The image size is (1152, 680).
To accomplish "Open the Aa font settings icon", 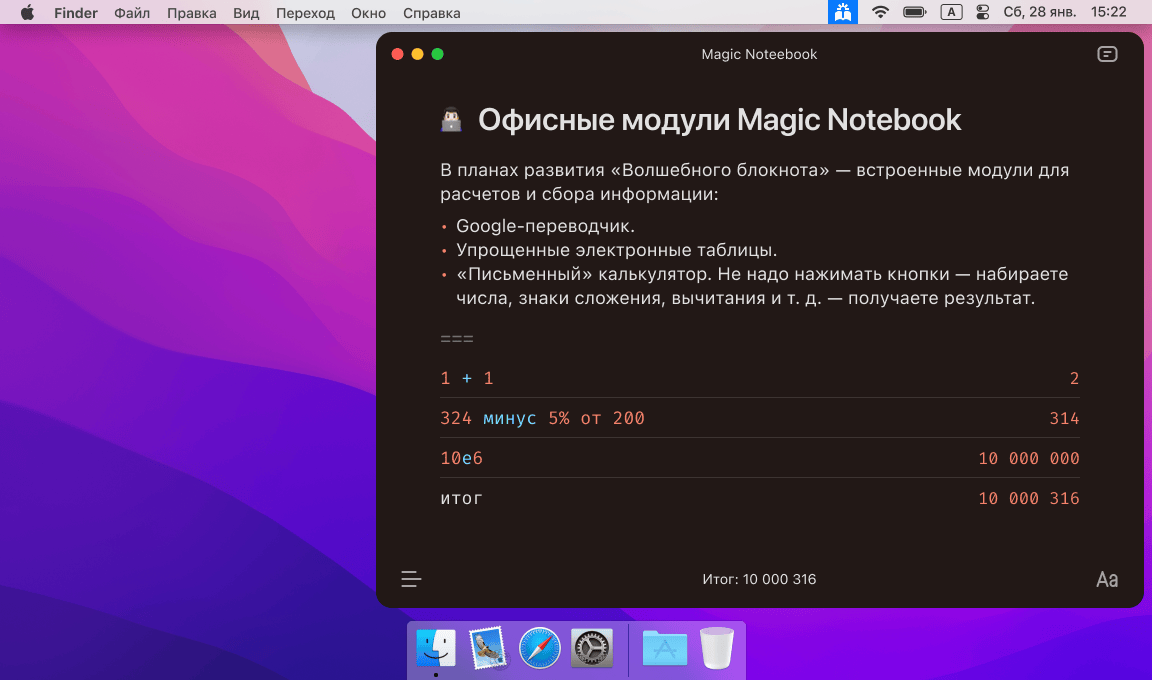I will pos(1106,579).
